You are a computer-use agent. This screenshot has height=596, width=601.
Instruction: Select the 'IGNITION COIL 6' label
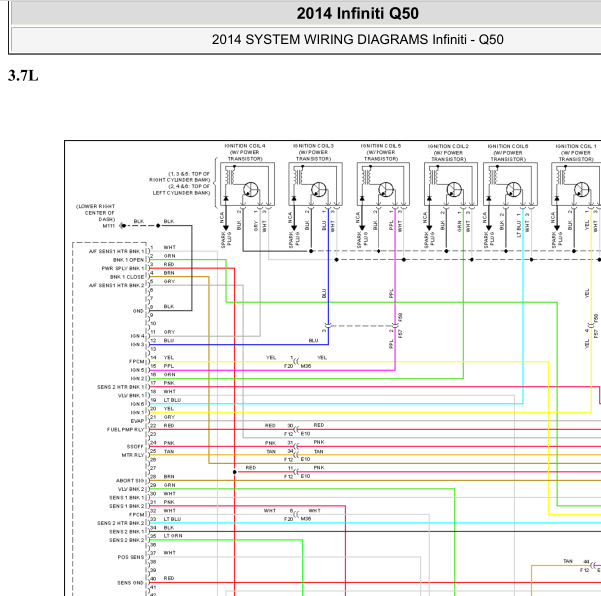(x=508, y=146)
